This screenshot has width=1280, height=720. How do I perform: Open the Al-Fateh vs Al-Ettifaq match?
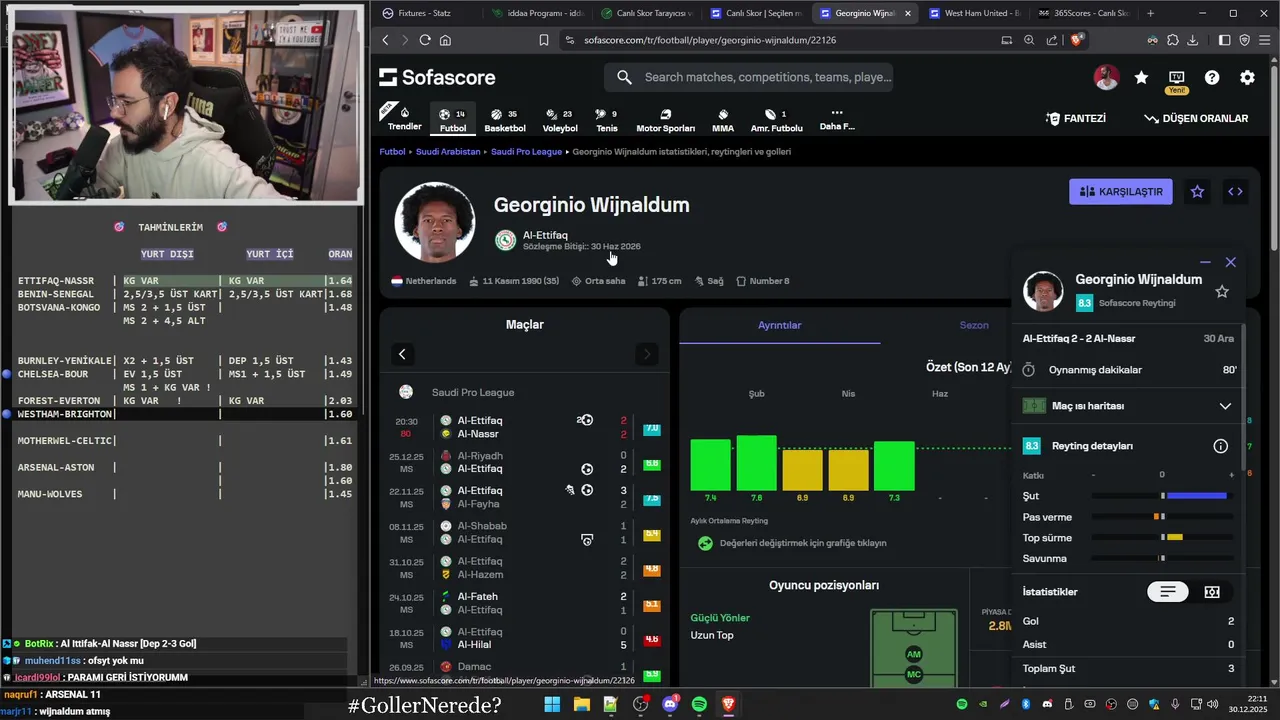(x=524, y=603)
